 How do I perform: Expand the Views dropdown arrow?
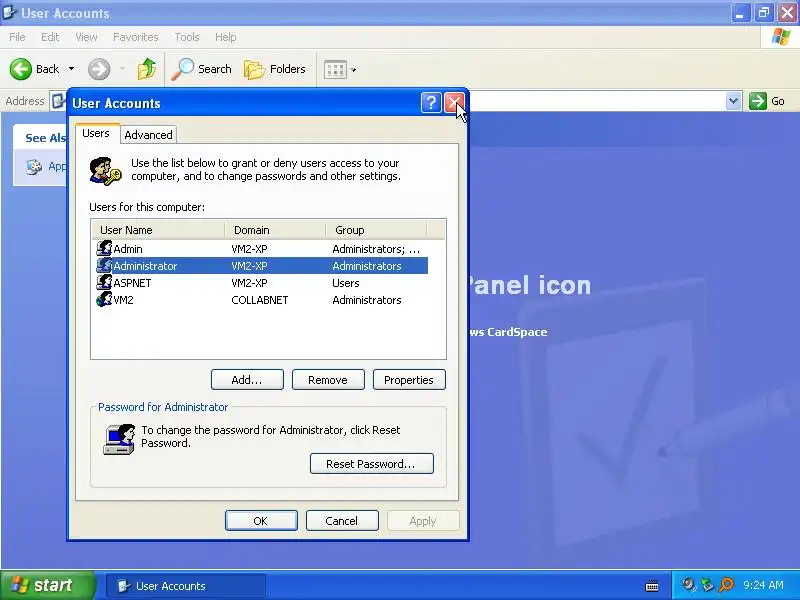pyautogui.click(x=354, y=70)
